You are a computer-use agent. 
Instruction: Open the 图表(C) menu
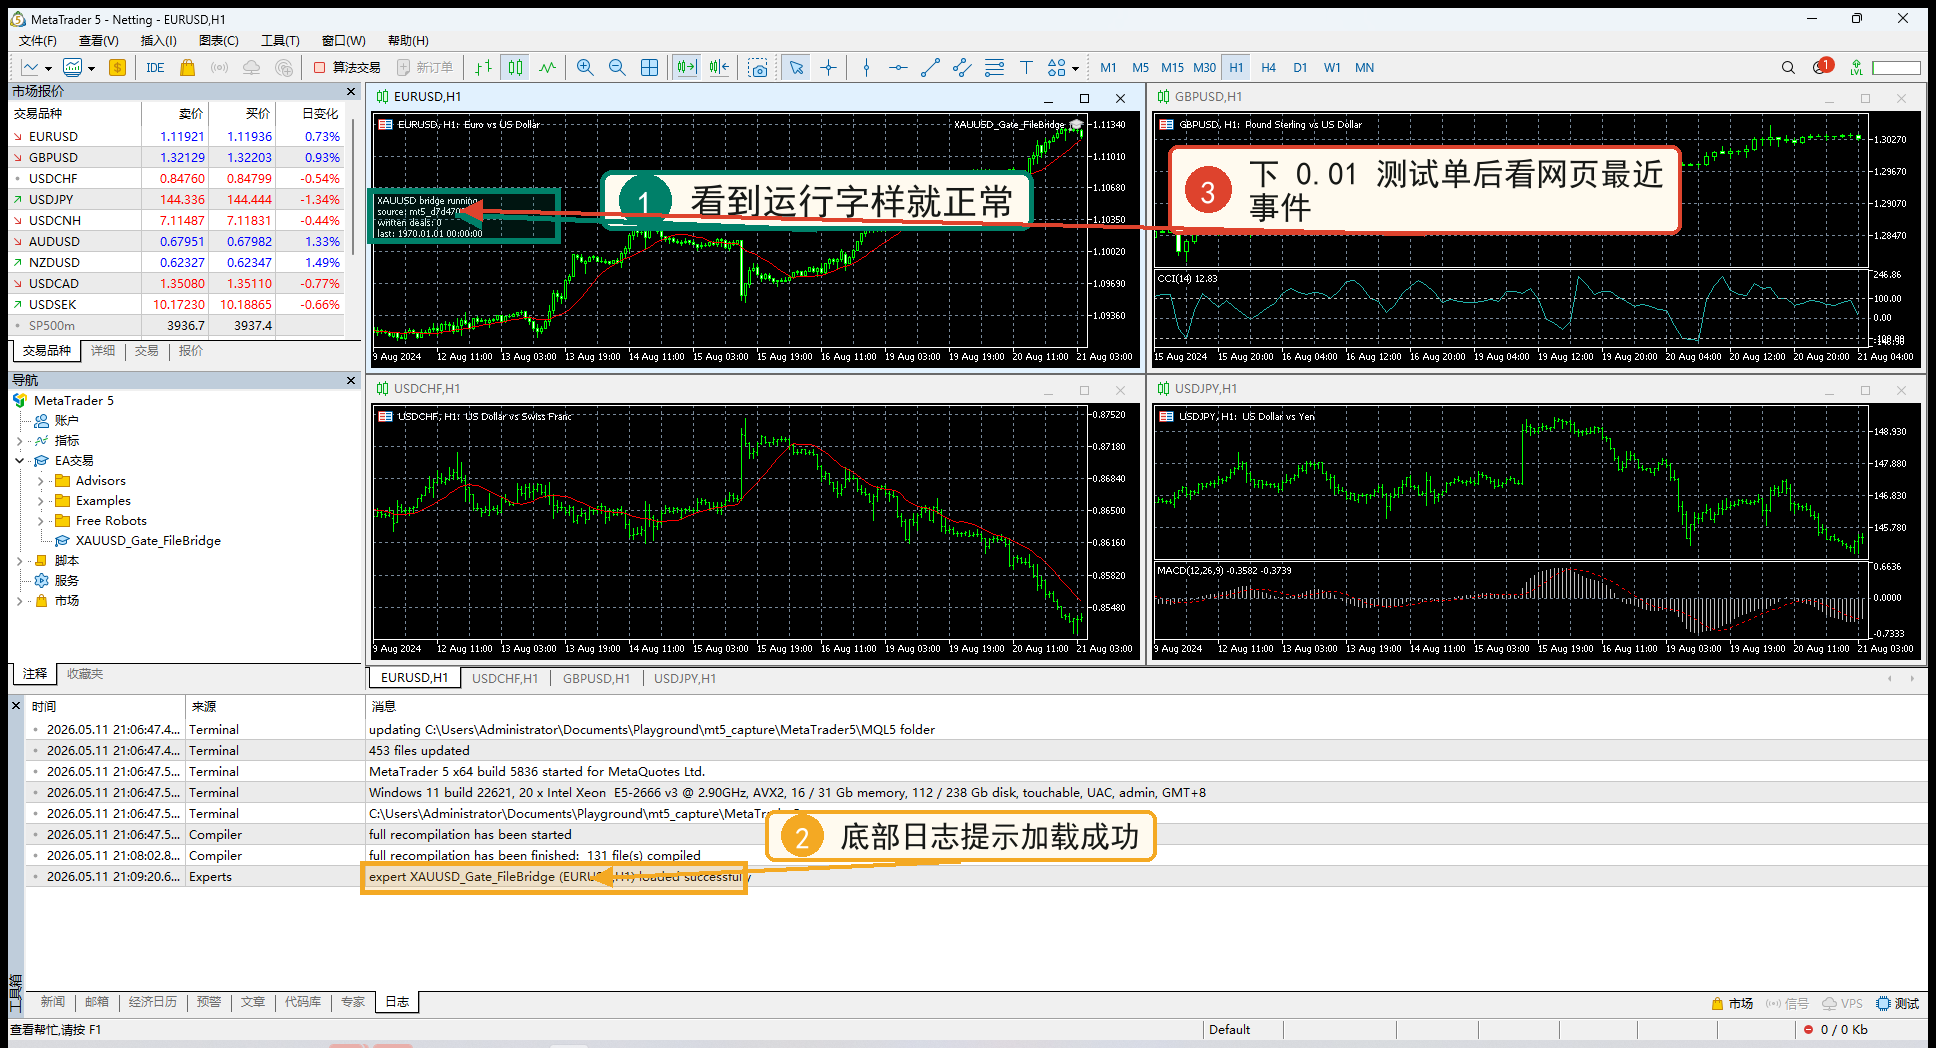(x=218, y=40)
